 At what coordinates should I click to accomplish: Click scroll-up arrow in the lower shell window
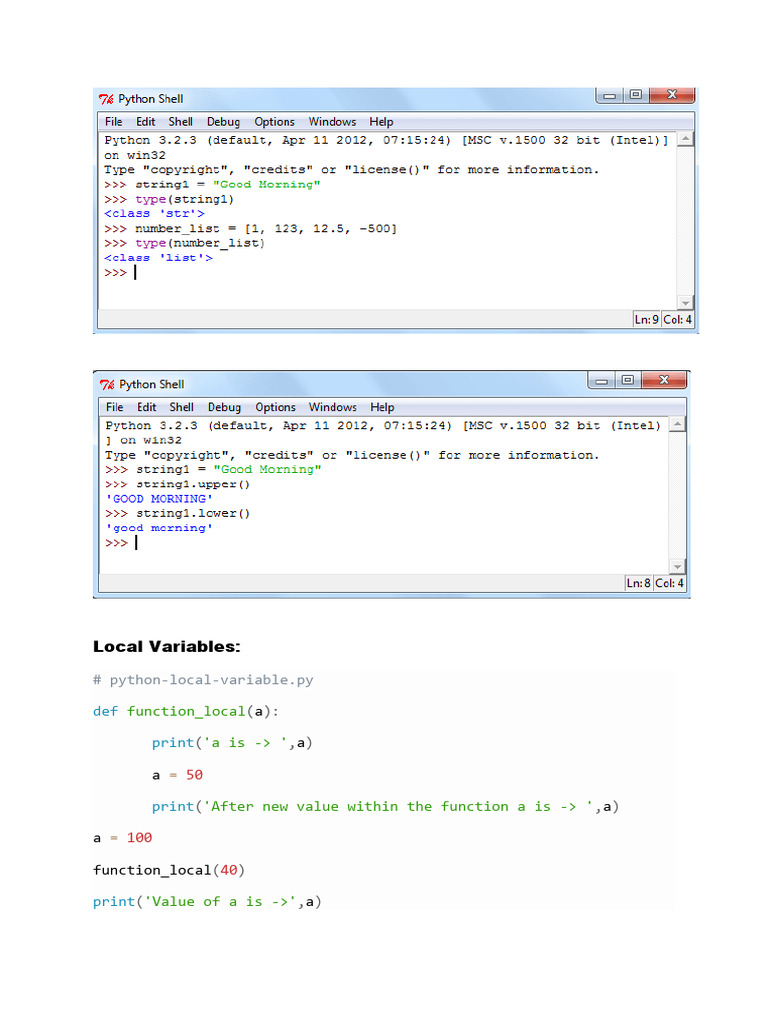pyautogui.click(x=678, y=426)
